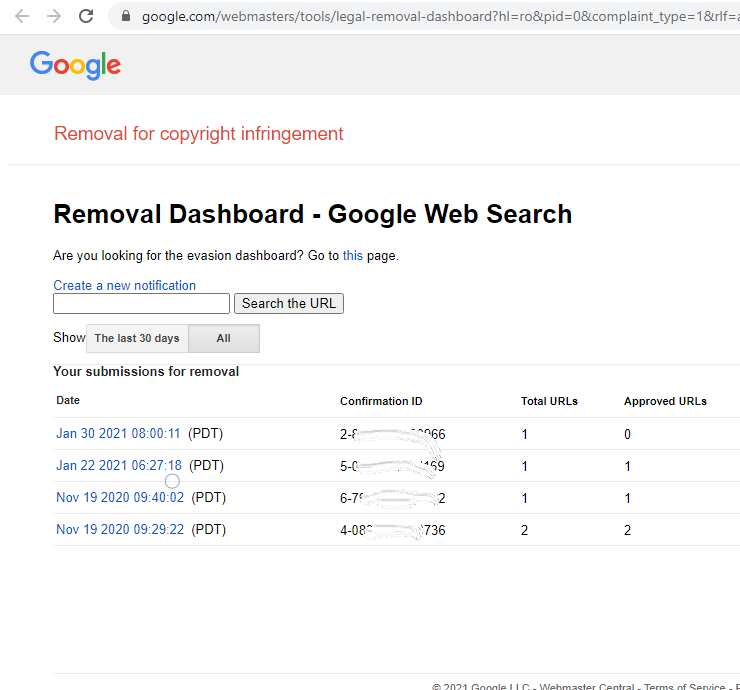Click the browser back arrow
Image resolution: width=740 pixels, height=690 pixels.
(22, 16)
